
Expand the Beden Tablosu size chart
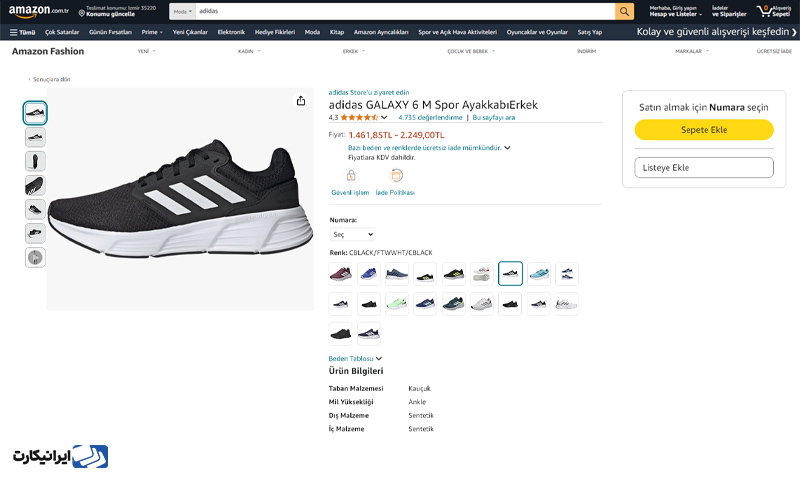pos(355,359)
